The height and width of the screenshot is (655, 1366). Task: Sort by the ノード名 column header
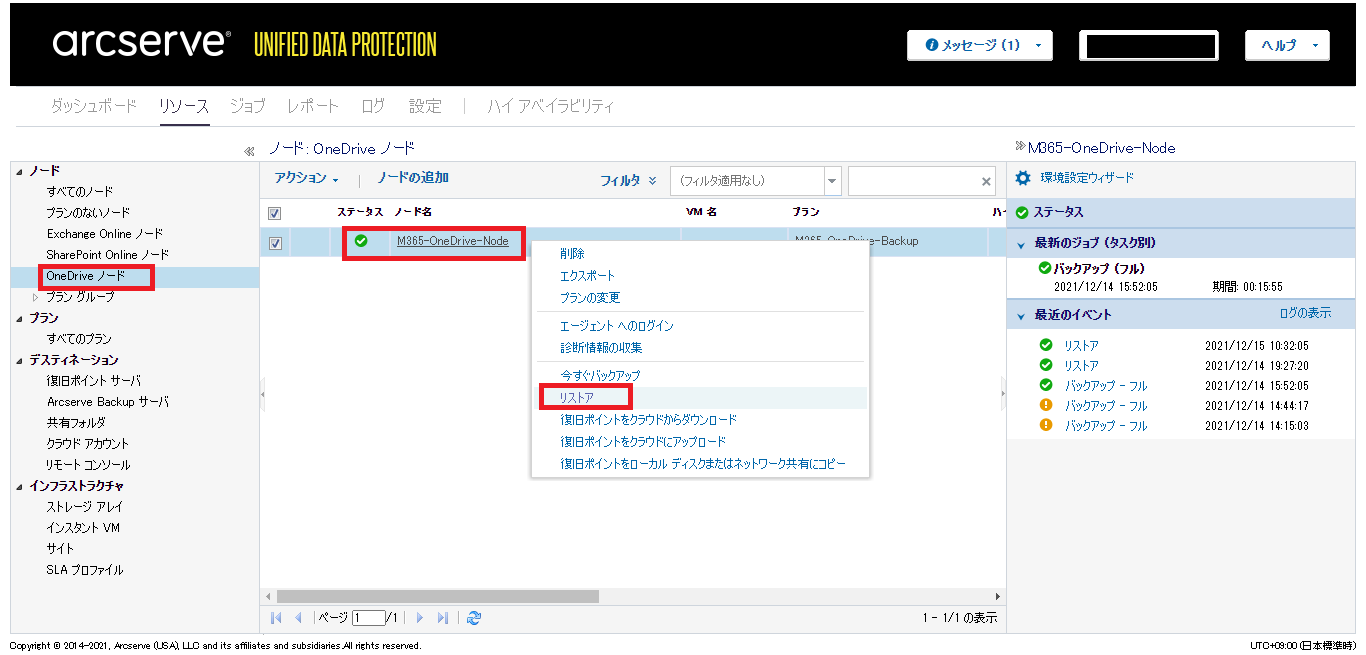[413, 212]
